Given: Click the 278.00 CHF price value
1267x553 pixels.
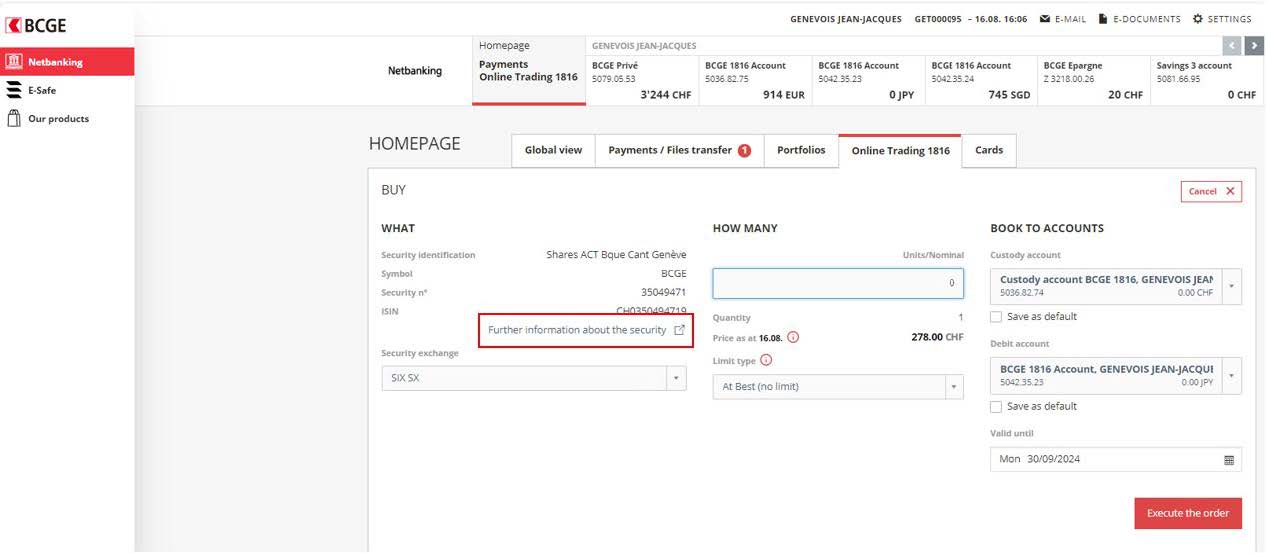Looking at the screenshot, I should coord(935,337).
